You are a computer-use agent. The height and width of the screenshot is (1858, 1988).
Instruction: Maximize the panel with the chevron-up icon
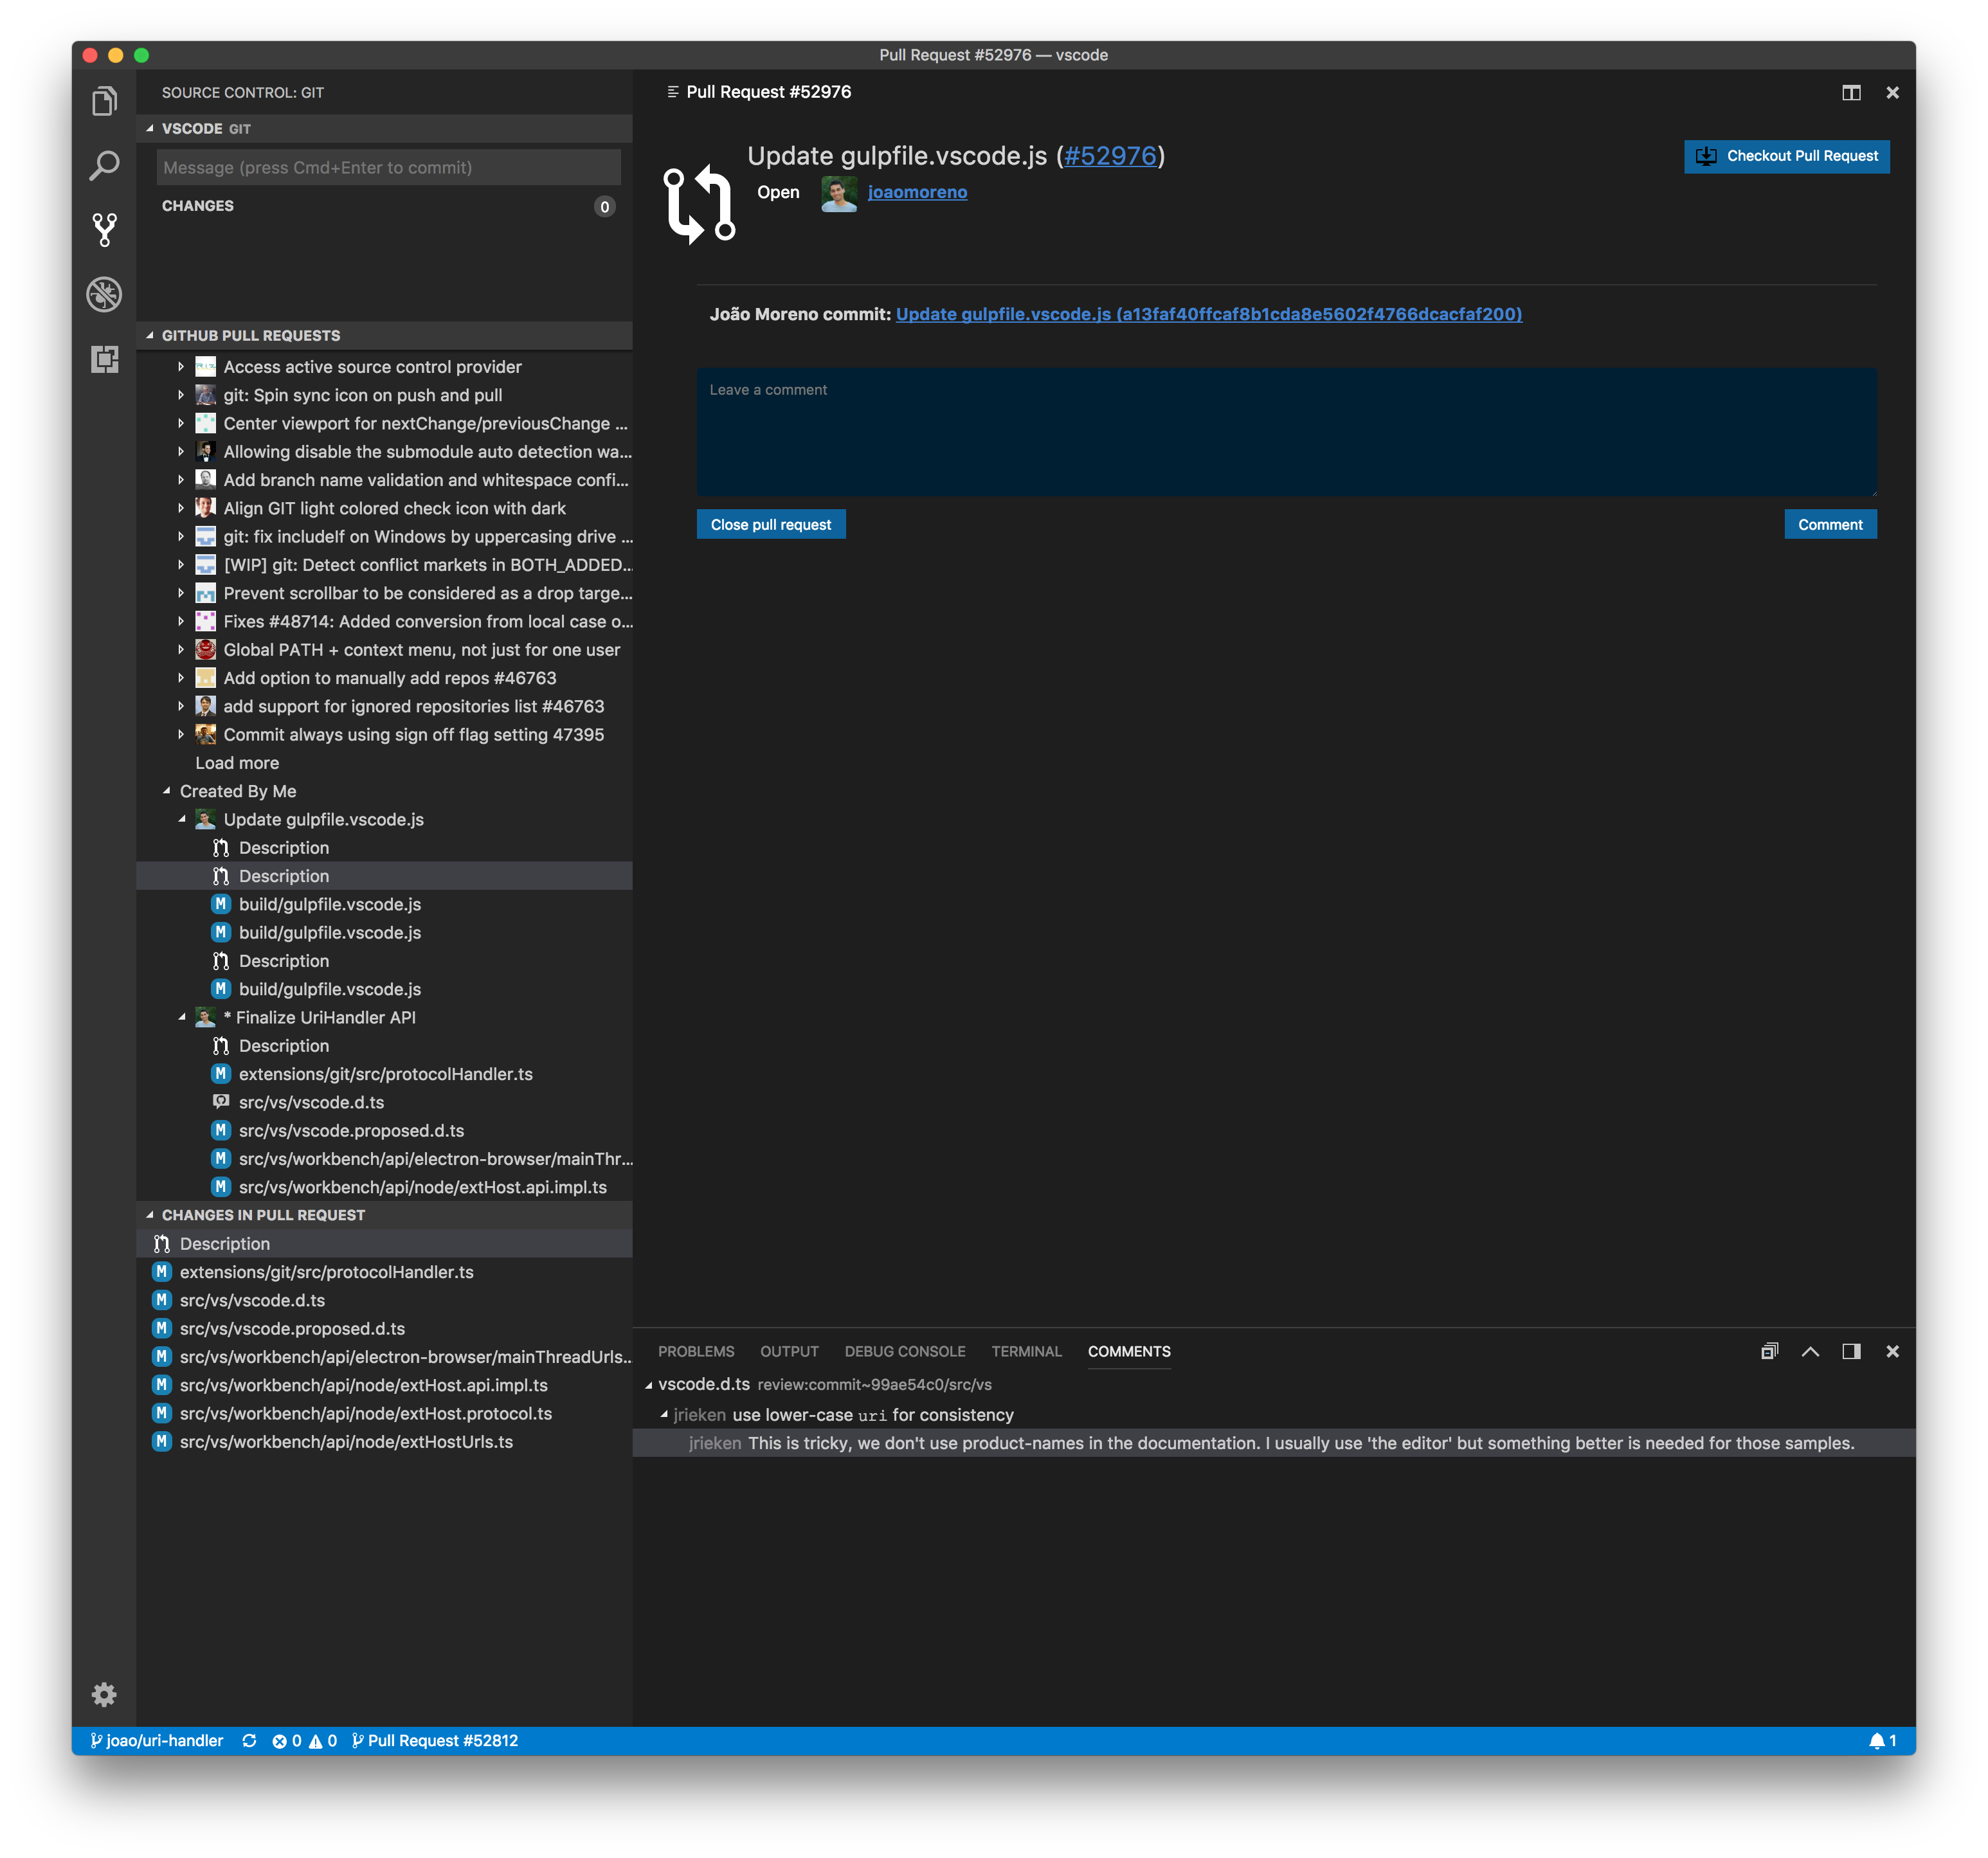[1810, 1351]
